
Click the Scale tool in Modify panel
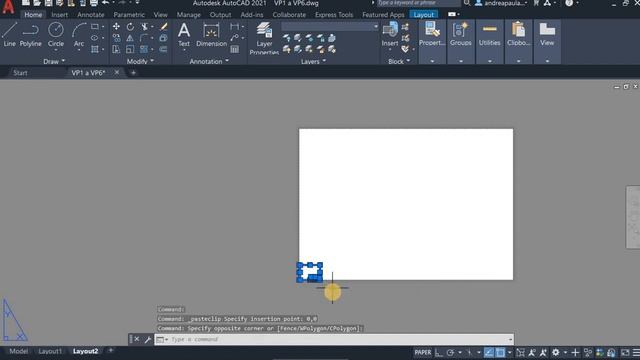click(130, 49)
